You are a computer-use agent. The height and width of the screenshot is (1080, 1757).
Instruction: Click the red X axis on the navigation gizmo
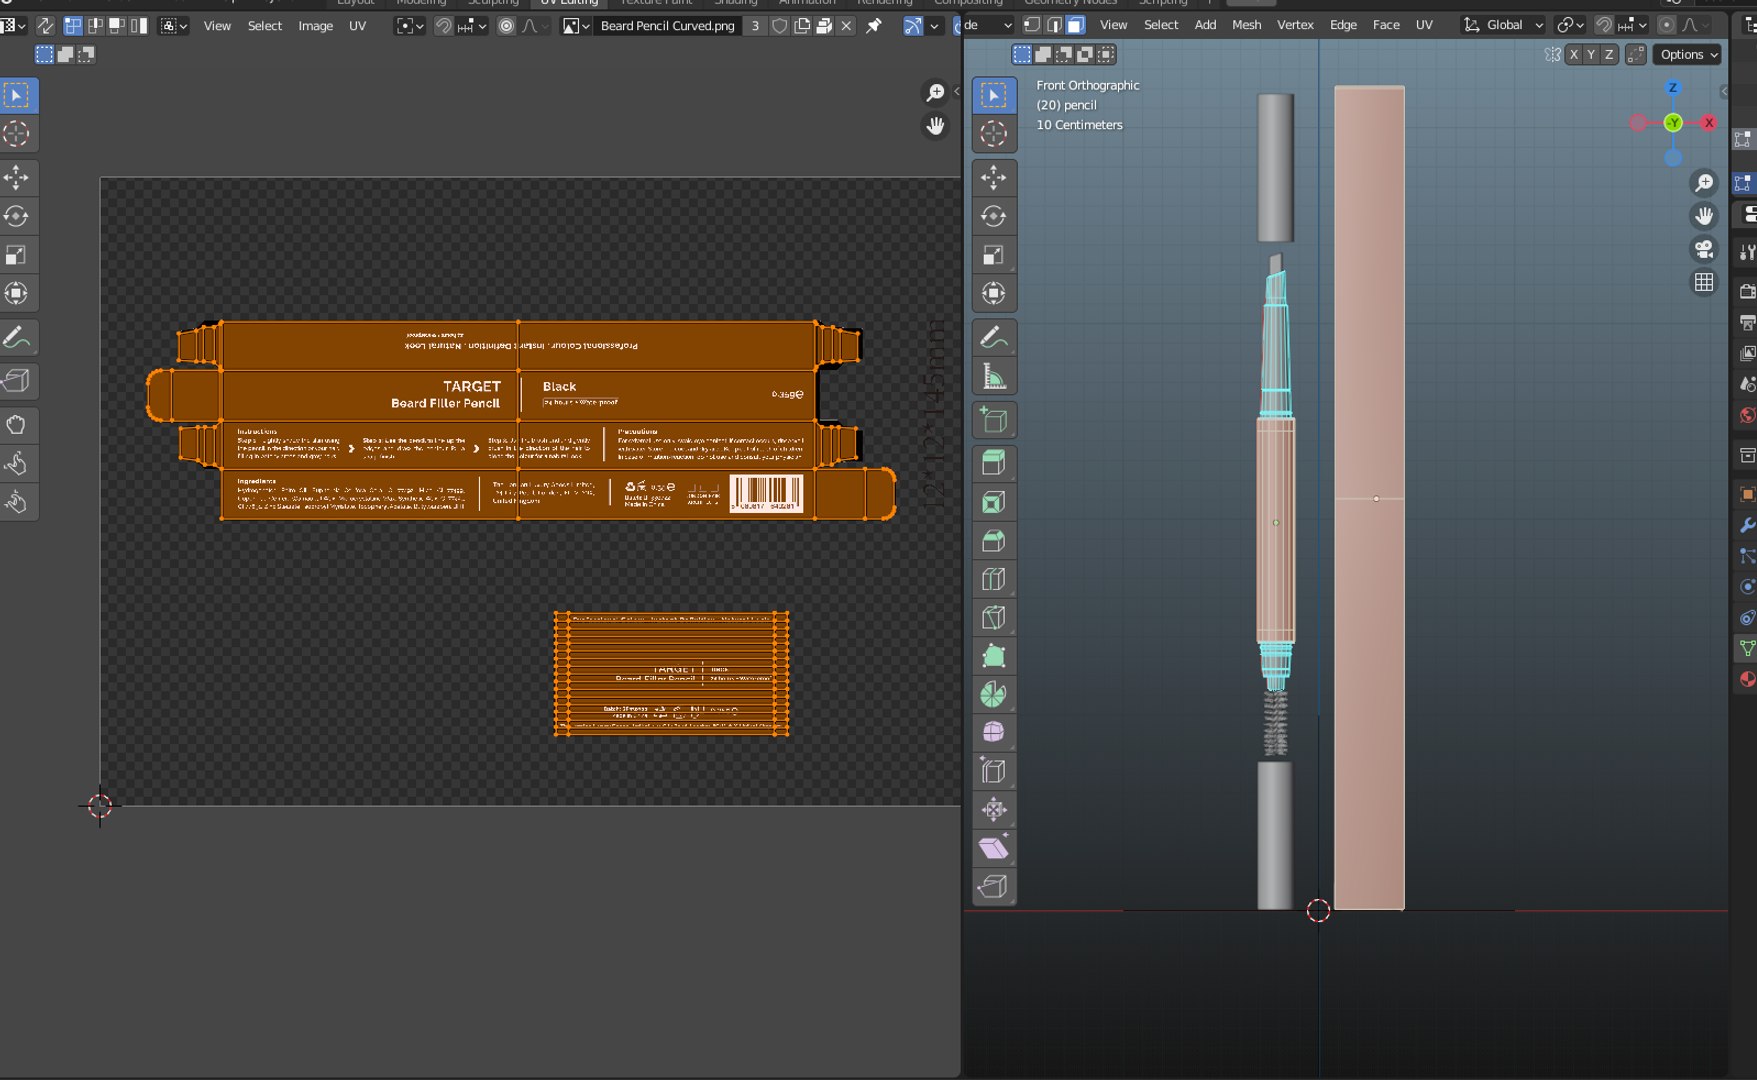click(x=1709, y=123)
